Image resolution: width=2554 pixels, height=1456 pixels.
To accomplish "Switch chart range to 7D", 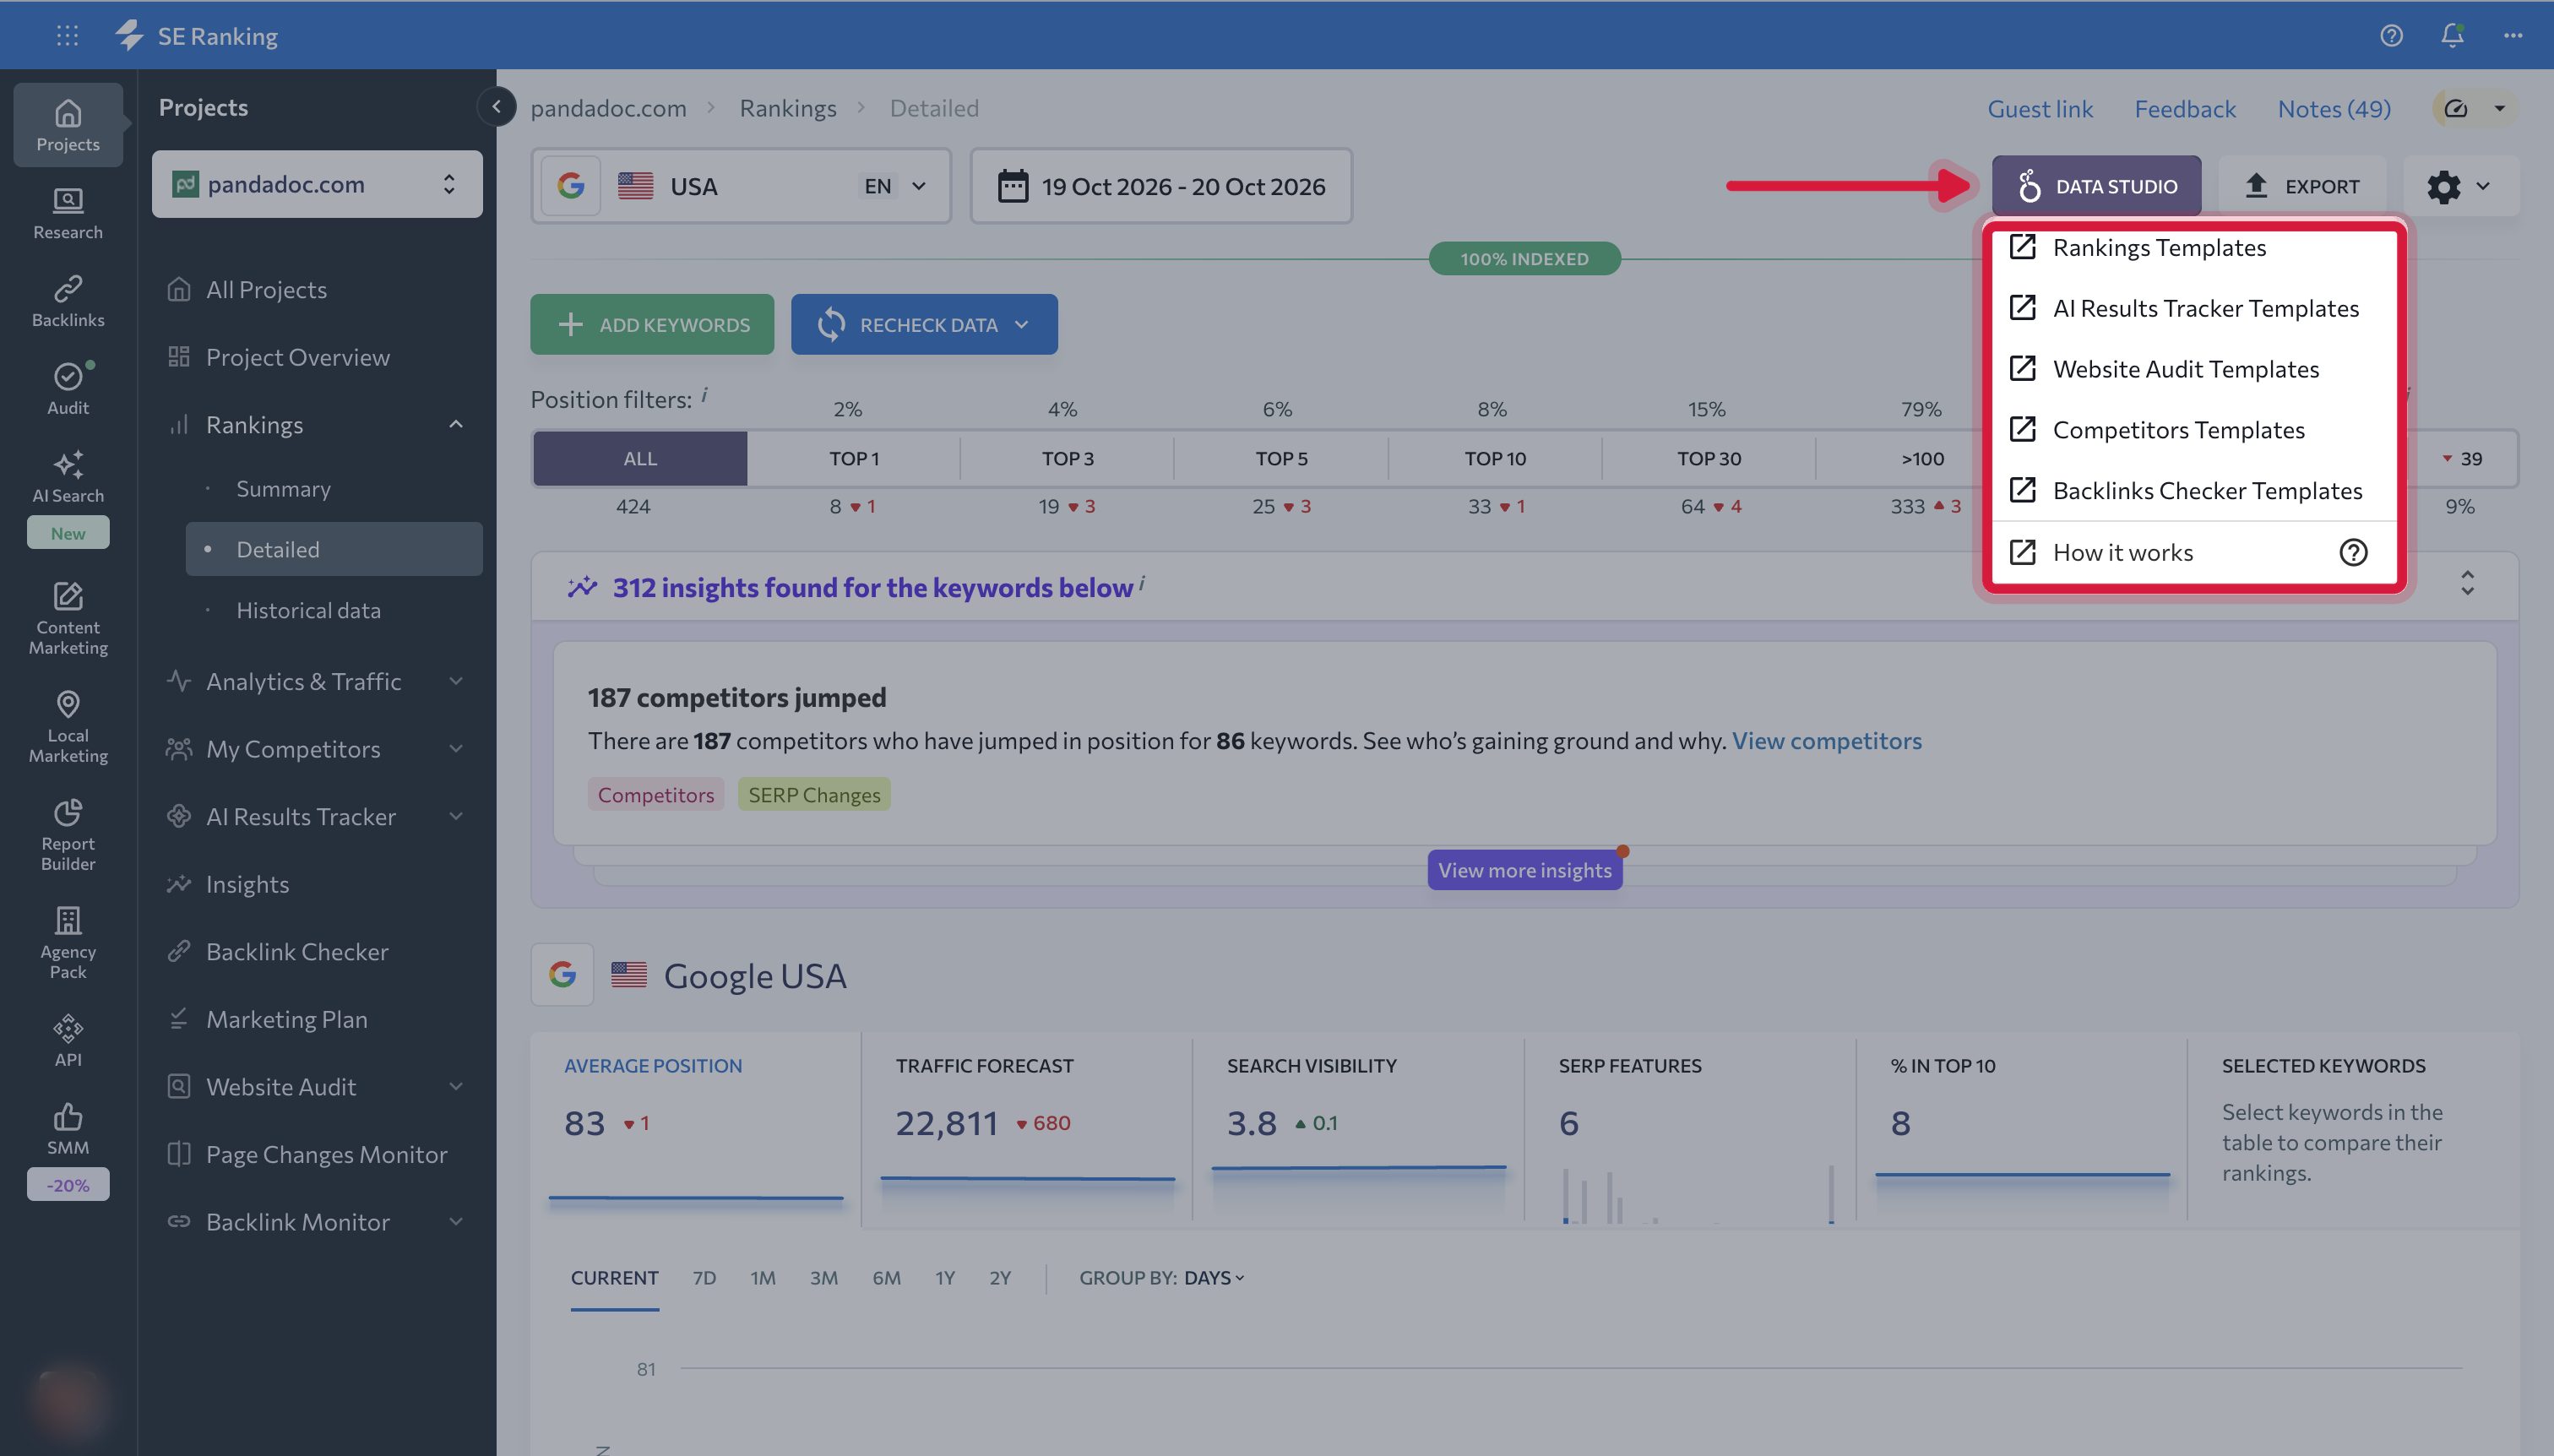I will [x=704, y=1278].
